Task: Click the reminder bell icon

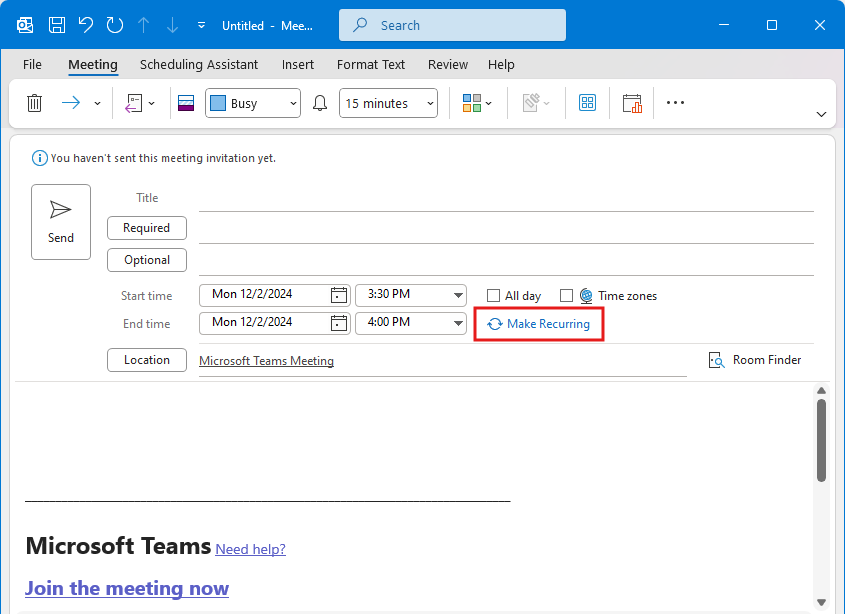Action: (x=319, y=102)
